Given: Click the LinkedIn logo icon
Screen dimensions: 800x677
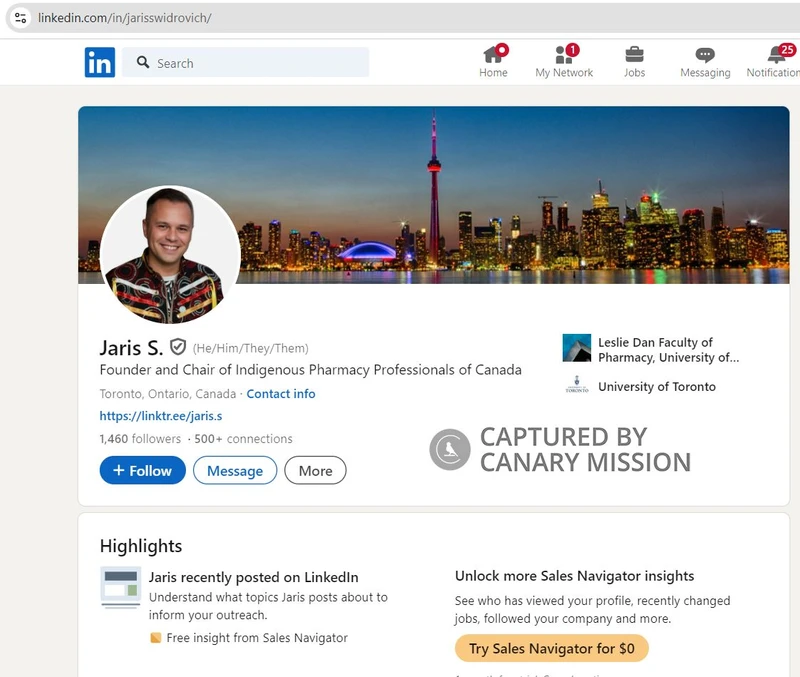Looking at the screenshot, I should pyautogui.click(x=100, y=62).
